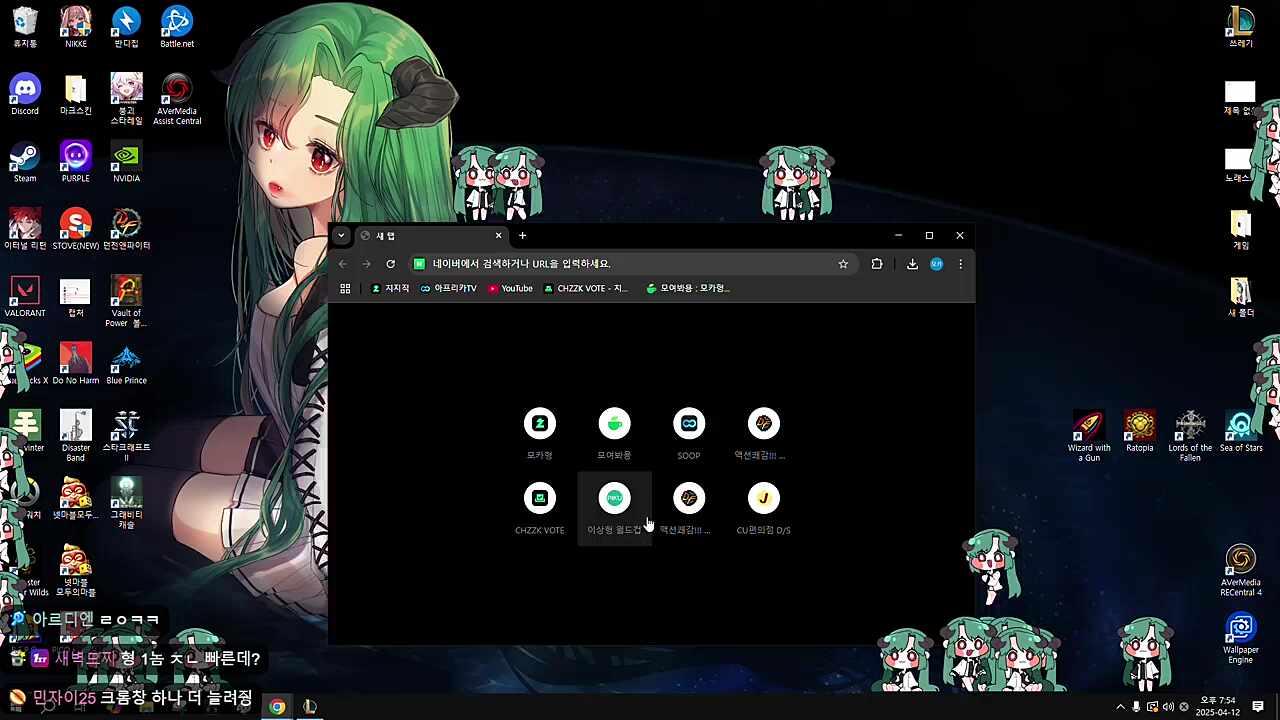The image size is (1280, 720).
Task: Open Sea of Stars desktop shortcut
Action: pos(1241,431)
